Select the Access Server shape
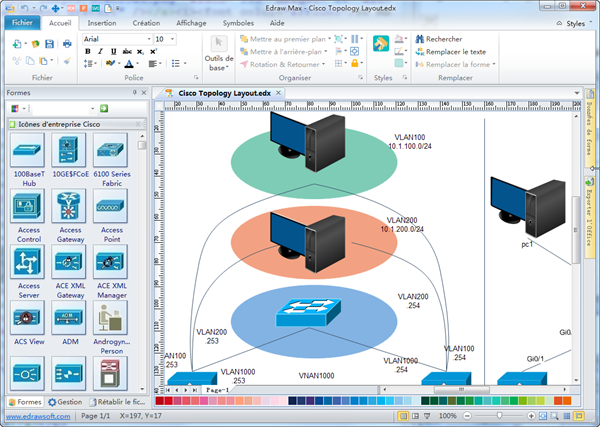Viewport: 600px width, 427px height. click(27, 262)
